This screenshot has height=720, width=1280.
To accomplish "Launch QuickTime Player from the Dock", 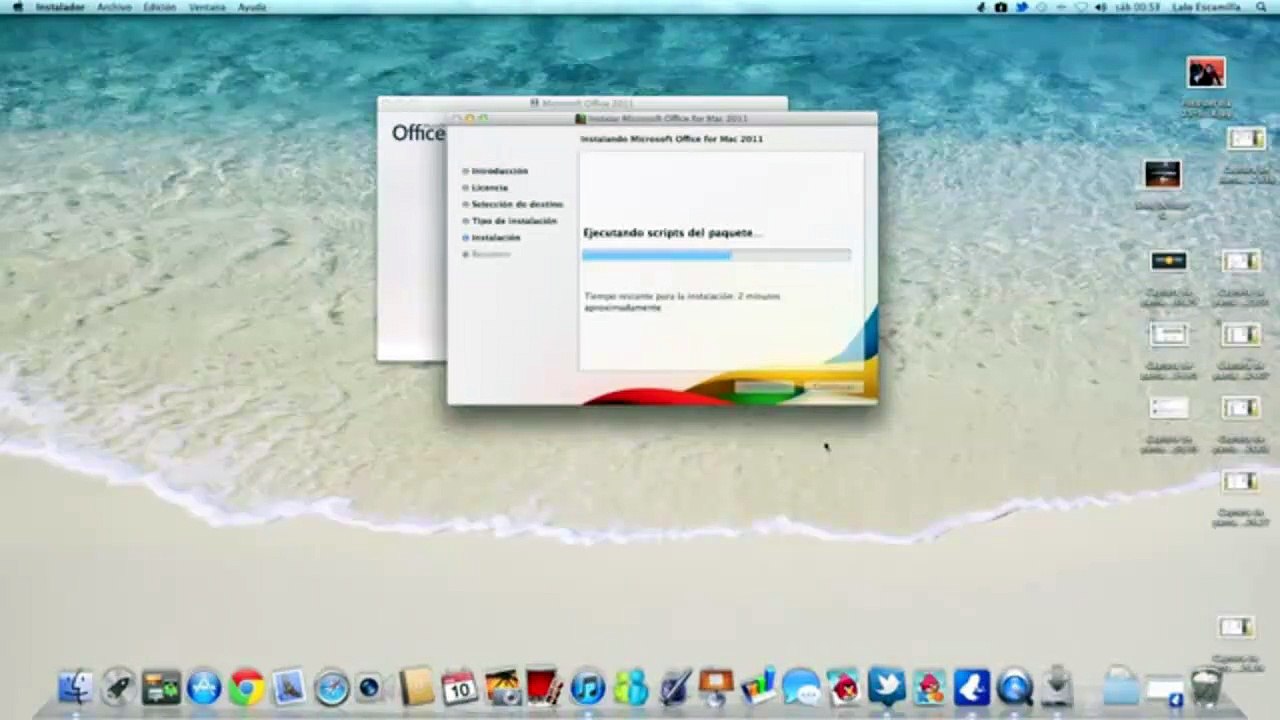I will coord(1014,687).
